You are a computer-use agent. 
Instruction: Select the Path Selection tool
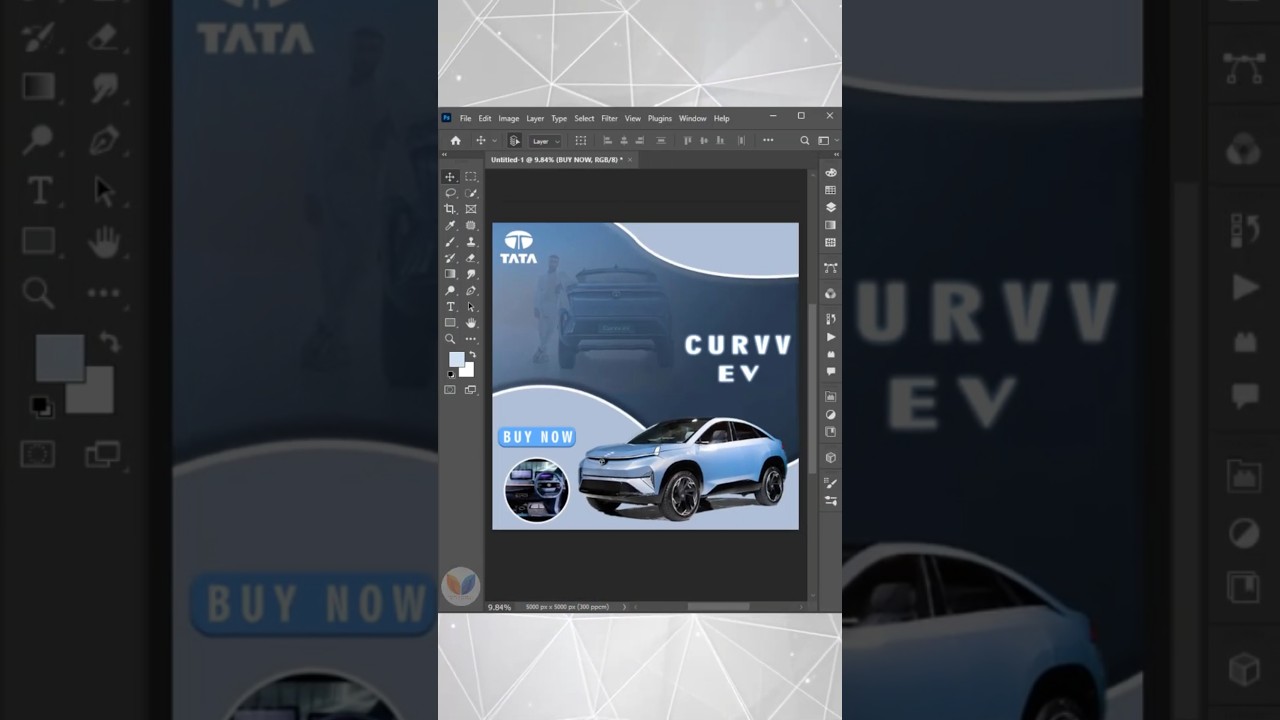471,307
